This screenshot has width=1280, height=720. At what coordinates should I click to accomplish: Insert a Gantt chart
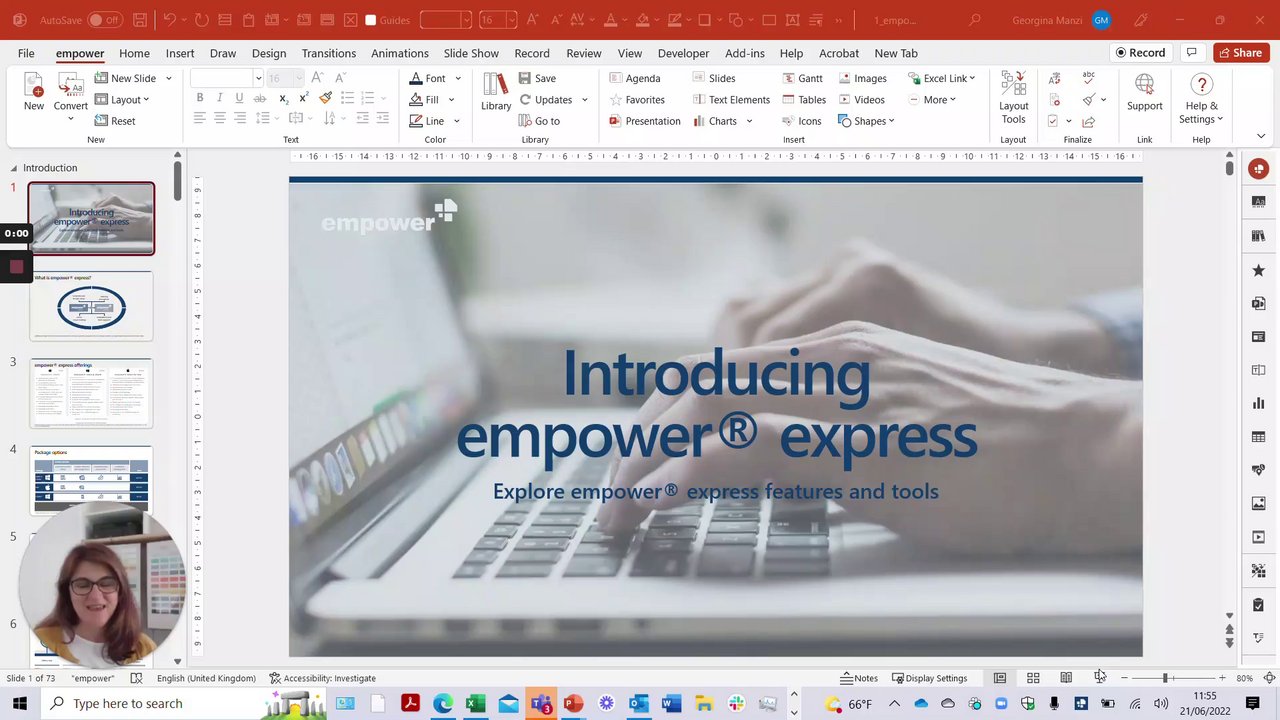[802, 78]
